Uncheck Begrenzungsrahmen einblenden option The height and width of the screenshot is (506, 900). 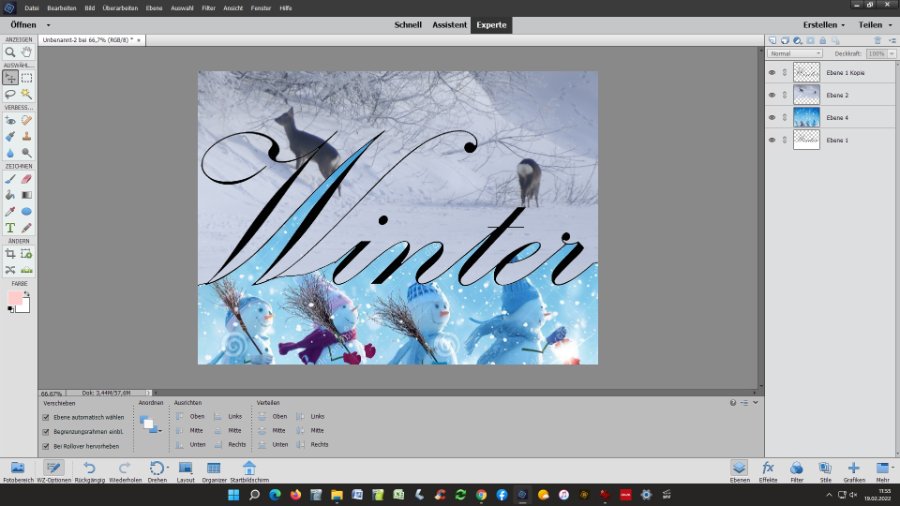tap(46, 431)
